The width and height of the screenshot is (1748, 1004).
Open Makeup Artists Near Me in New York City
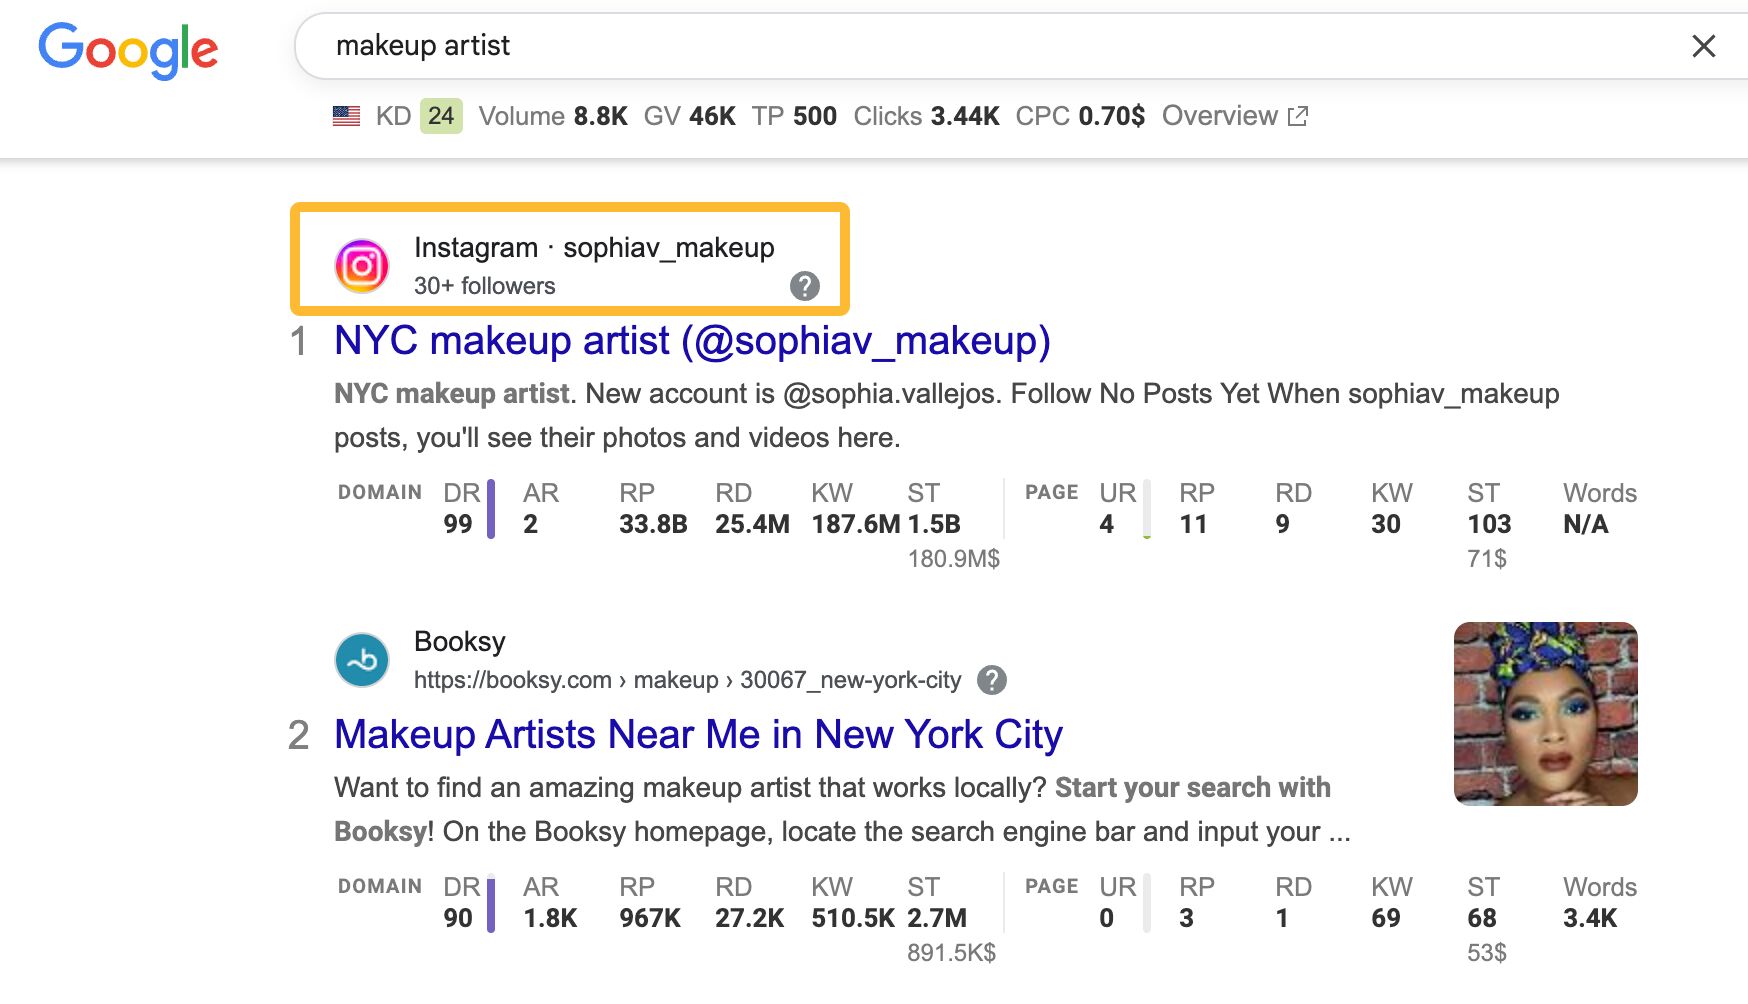(698, 733)
